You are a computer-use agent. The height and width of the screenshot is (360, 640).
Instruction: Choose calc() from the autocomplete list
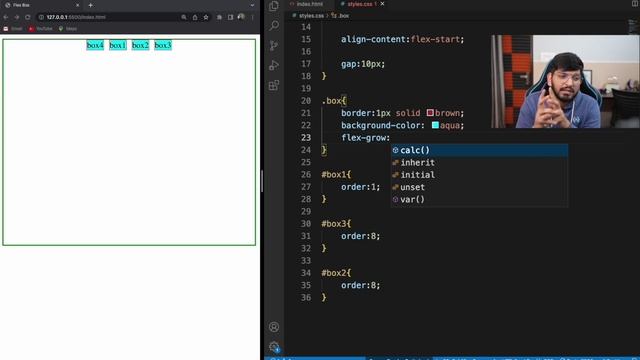(x=479, y=150)
